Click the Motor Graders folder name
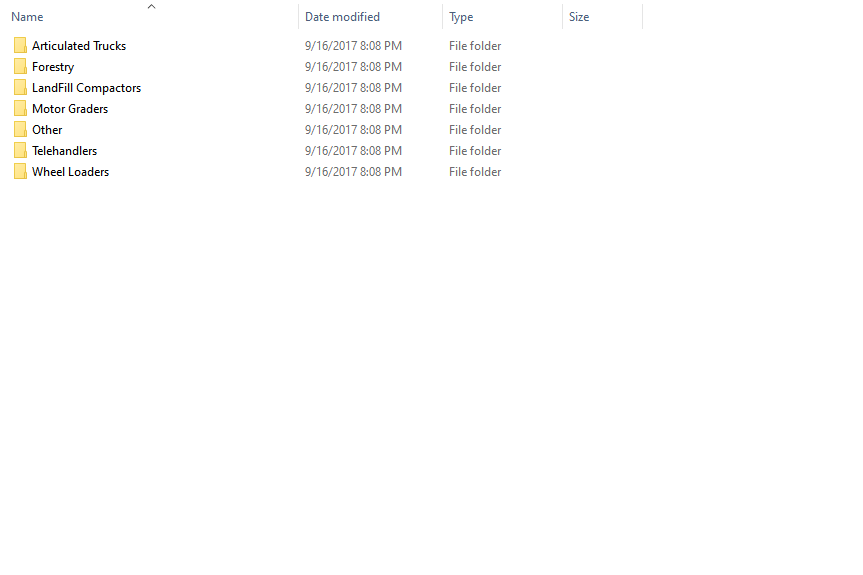 pyautogui.click(x=70, y=109)
